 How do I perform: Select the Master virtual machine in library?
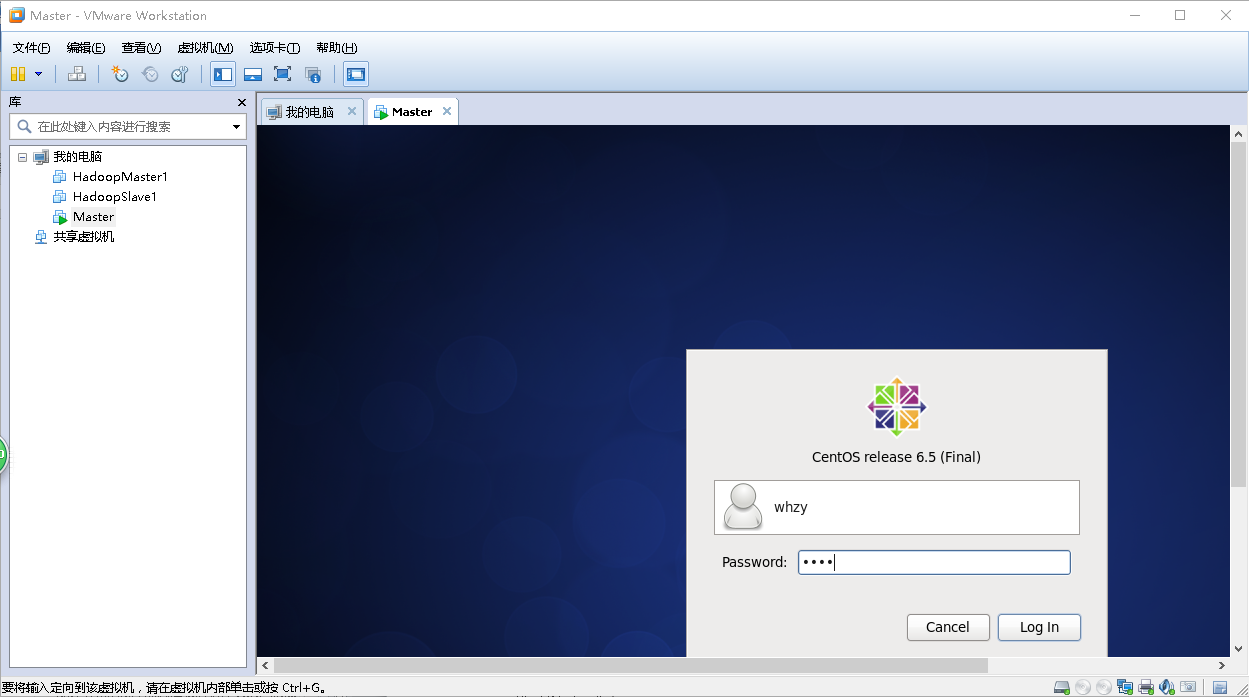(x=93, y=217)
